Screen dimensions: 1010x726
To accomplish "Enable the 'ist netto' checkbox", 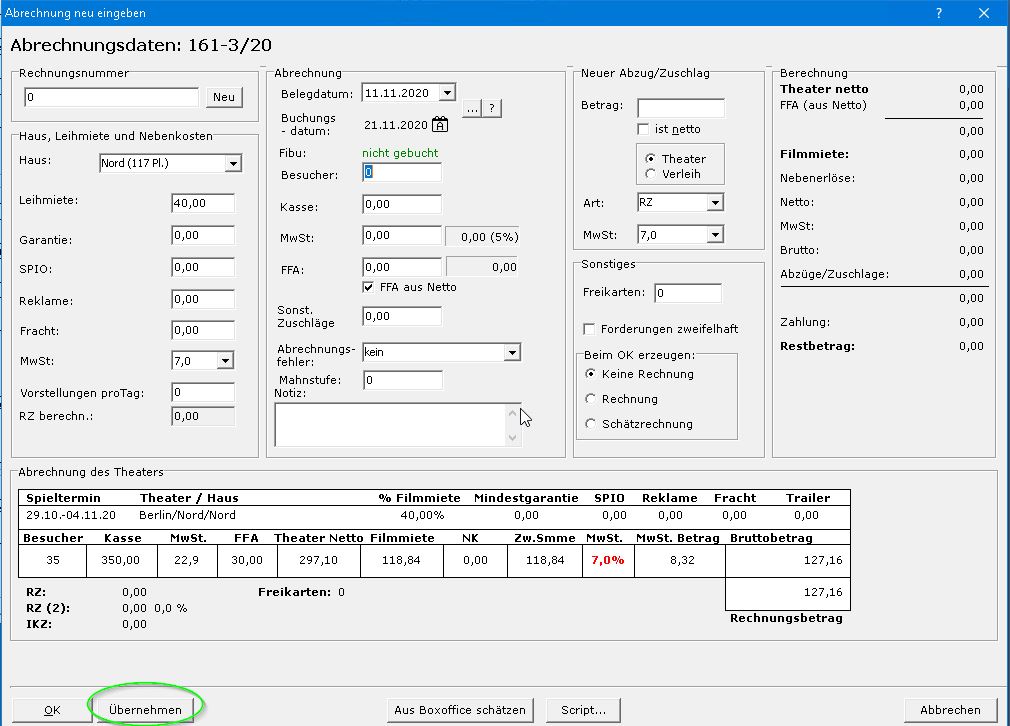I will (x=644, y=129).
